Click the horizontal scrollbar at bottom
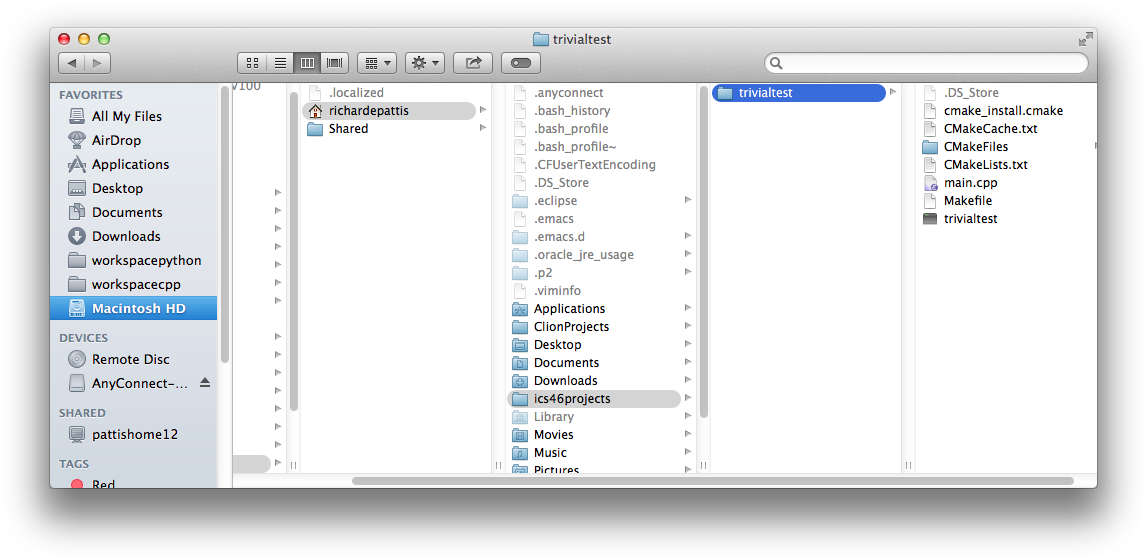1146x559 pixels. (713, 481)
